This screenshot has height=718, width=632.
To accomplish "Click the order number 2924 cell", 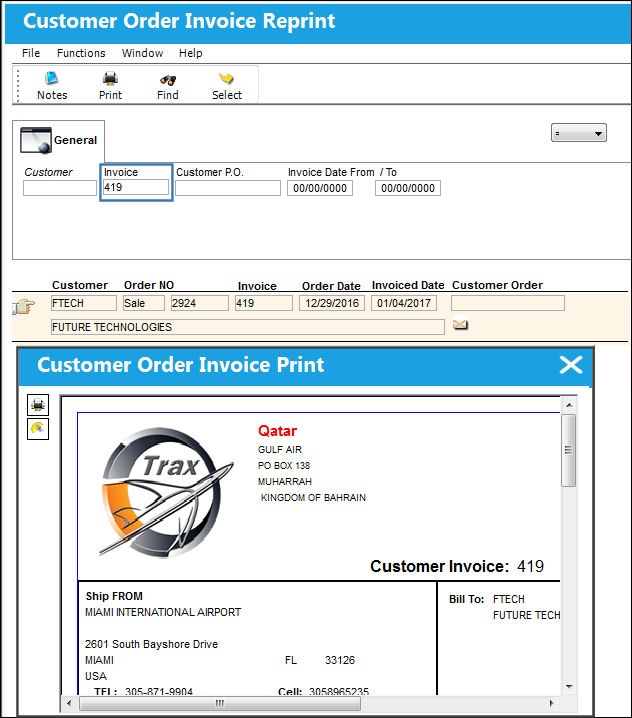I will [200, 303].
